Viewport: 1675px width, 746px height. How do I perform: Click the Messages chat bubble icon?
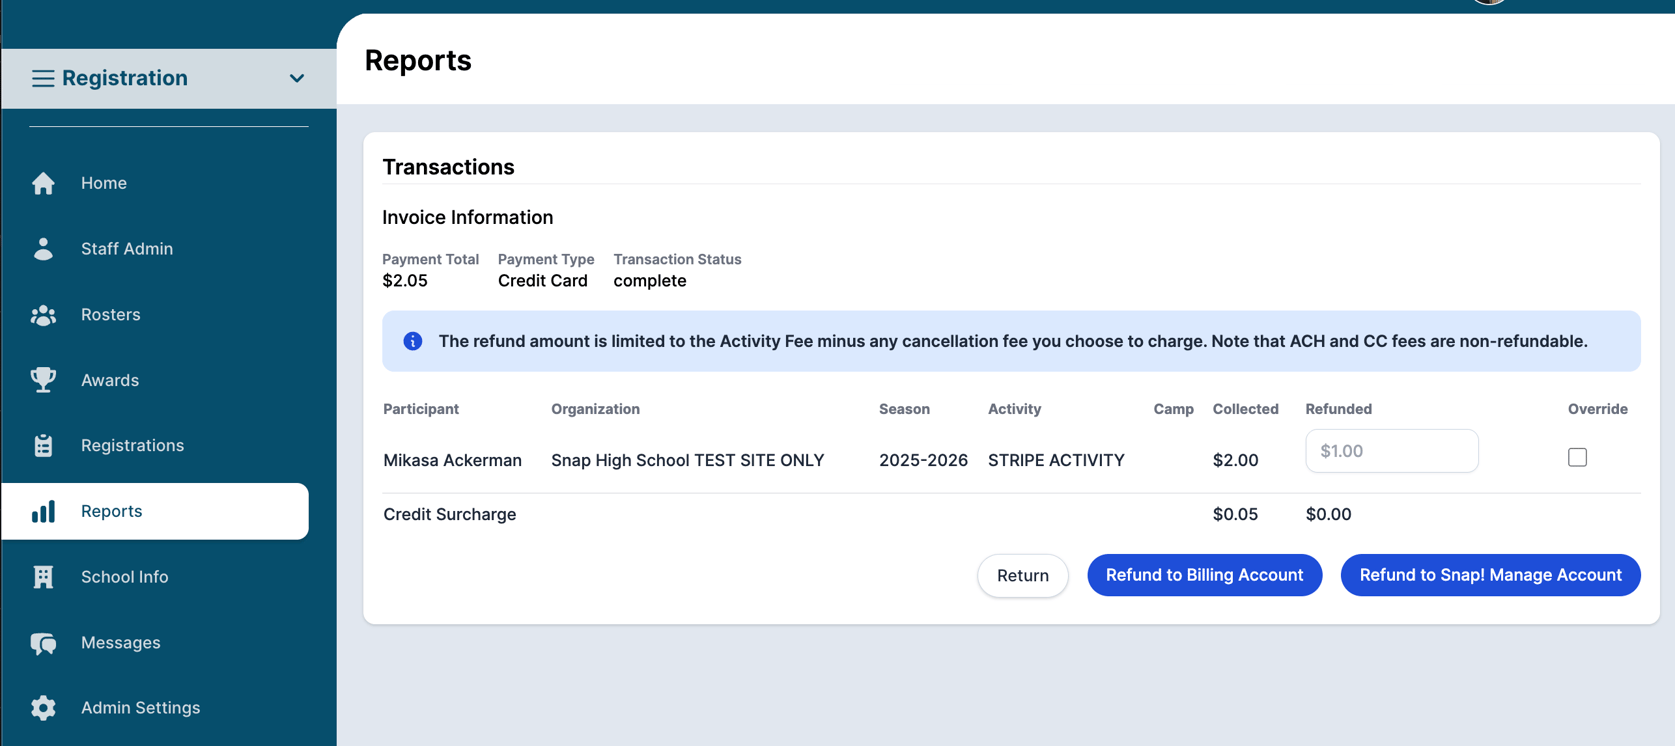(43, 642)
